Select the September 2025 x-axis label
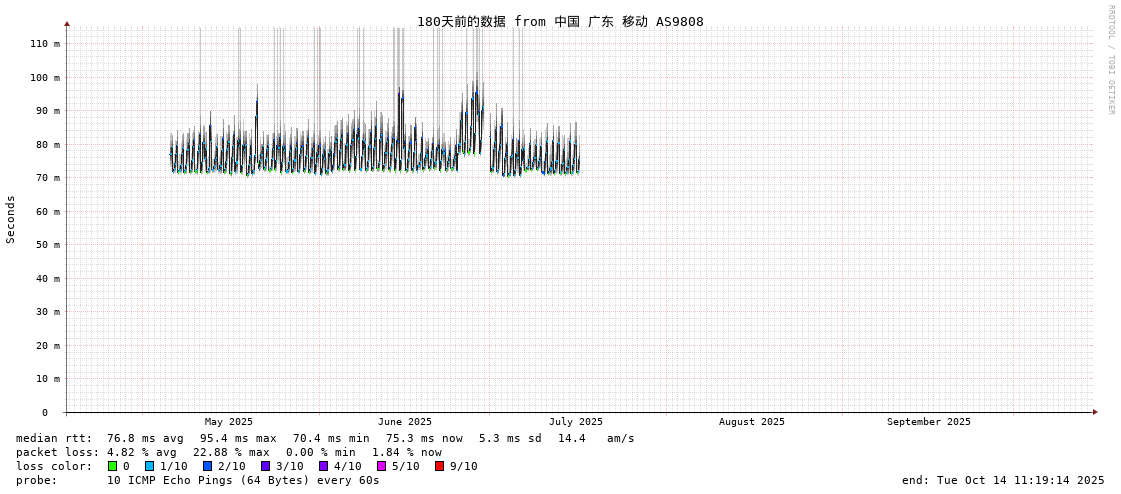Screen dimensions: 1121x494 coord(929,422)
